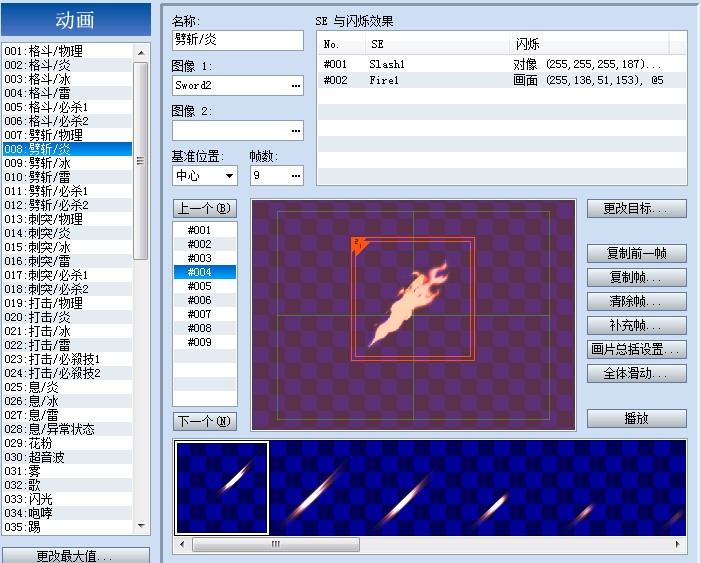Select animation 001:格斗/物理

(68, 51)
